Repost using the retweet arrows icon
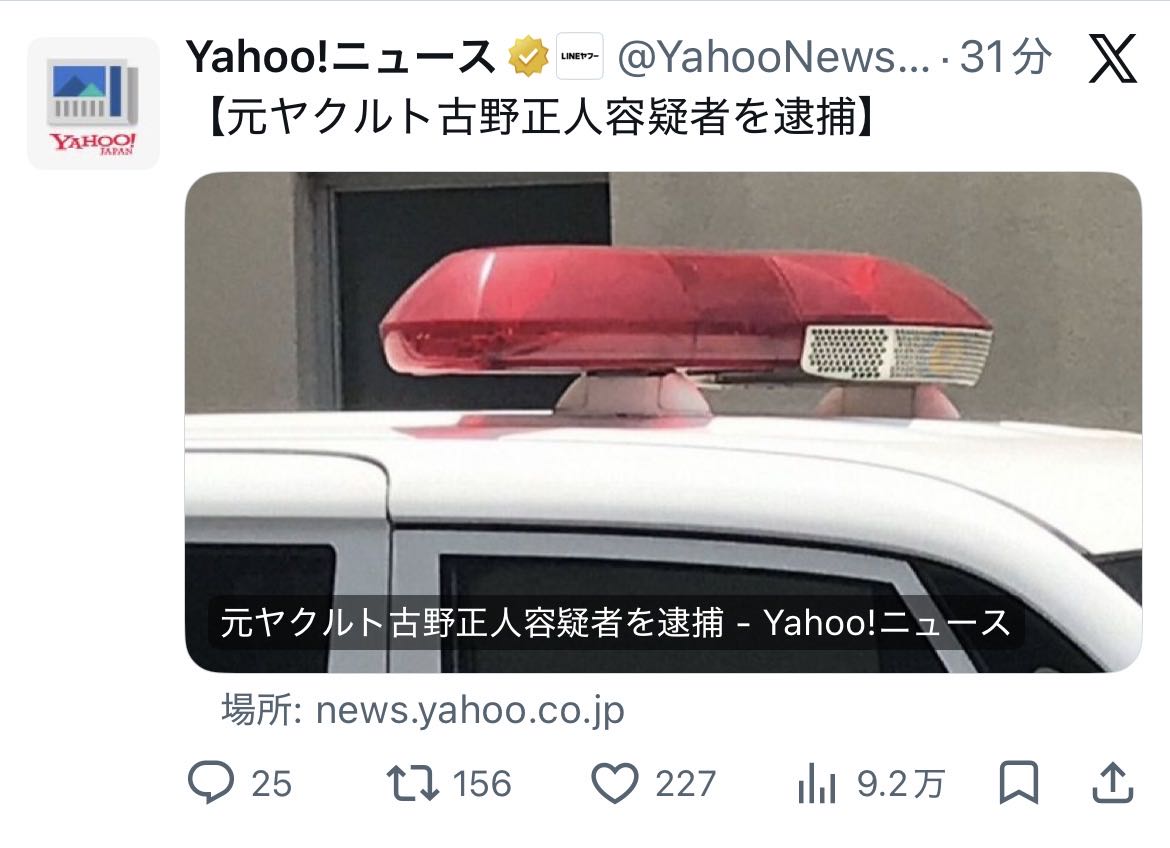 pos(413,782)
